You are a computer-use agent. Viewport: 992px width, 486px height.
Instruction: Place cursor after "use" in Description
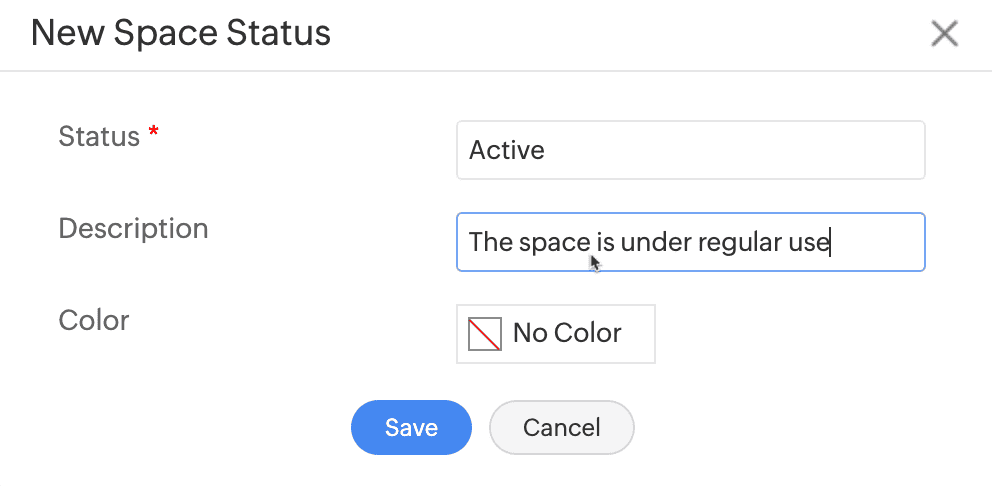tap(831, 242)
